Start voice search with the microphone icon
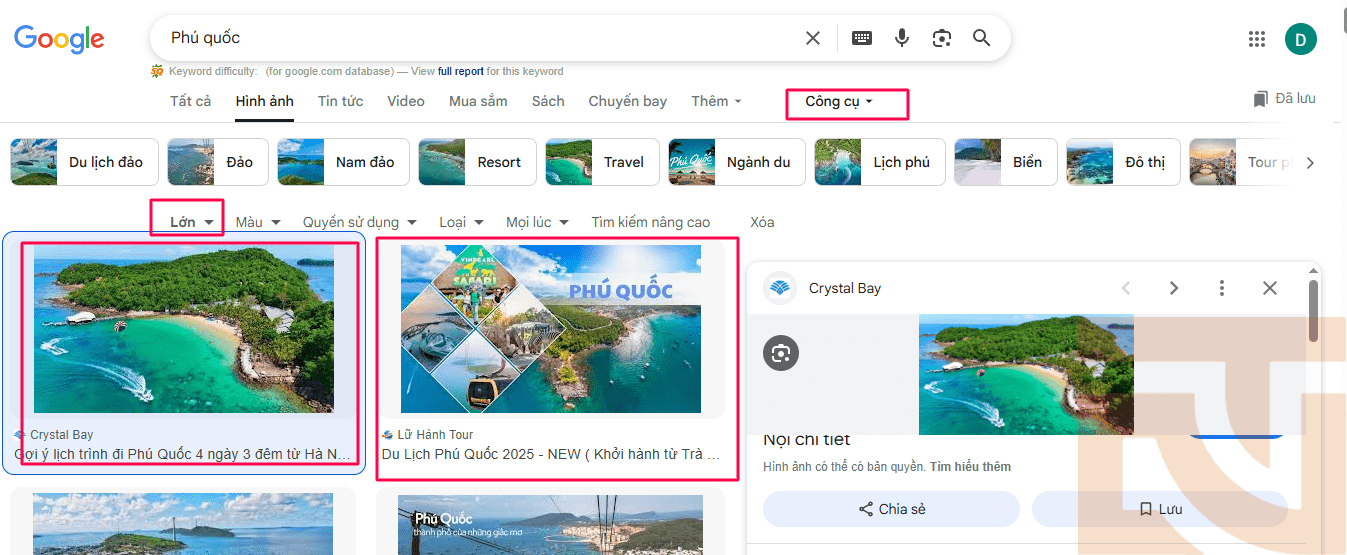The image size is (1347, 555). click(x=902, y=38)
